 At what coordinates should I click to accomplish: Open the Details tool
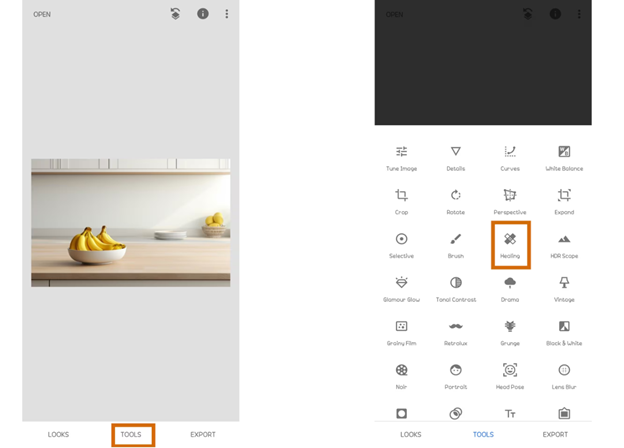tap(455, 157)
